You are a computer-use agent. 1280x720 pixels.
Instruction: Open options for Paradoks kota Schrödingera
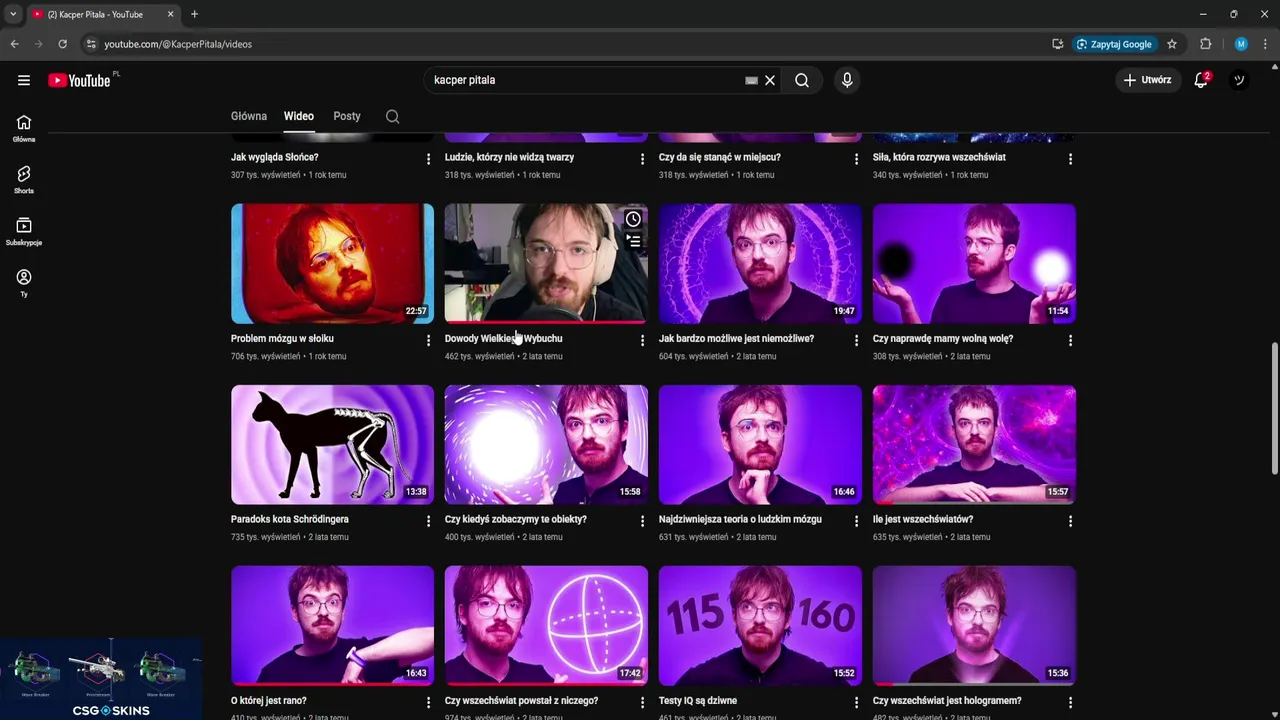point(428,522)
